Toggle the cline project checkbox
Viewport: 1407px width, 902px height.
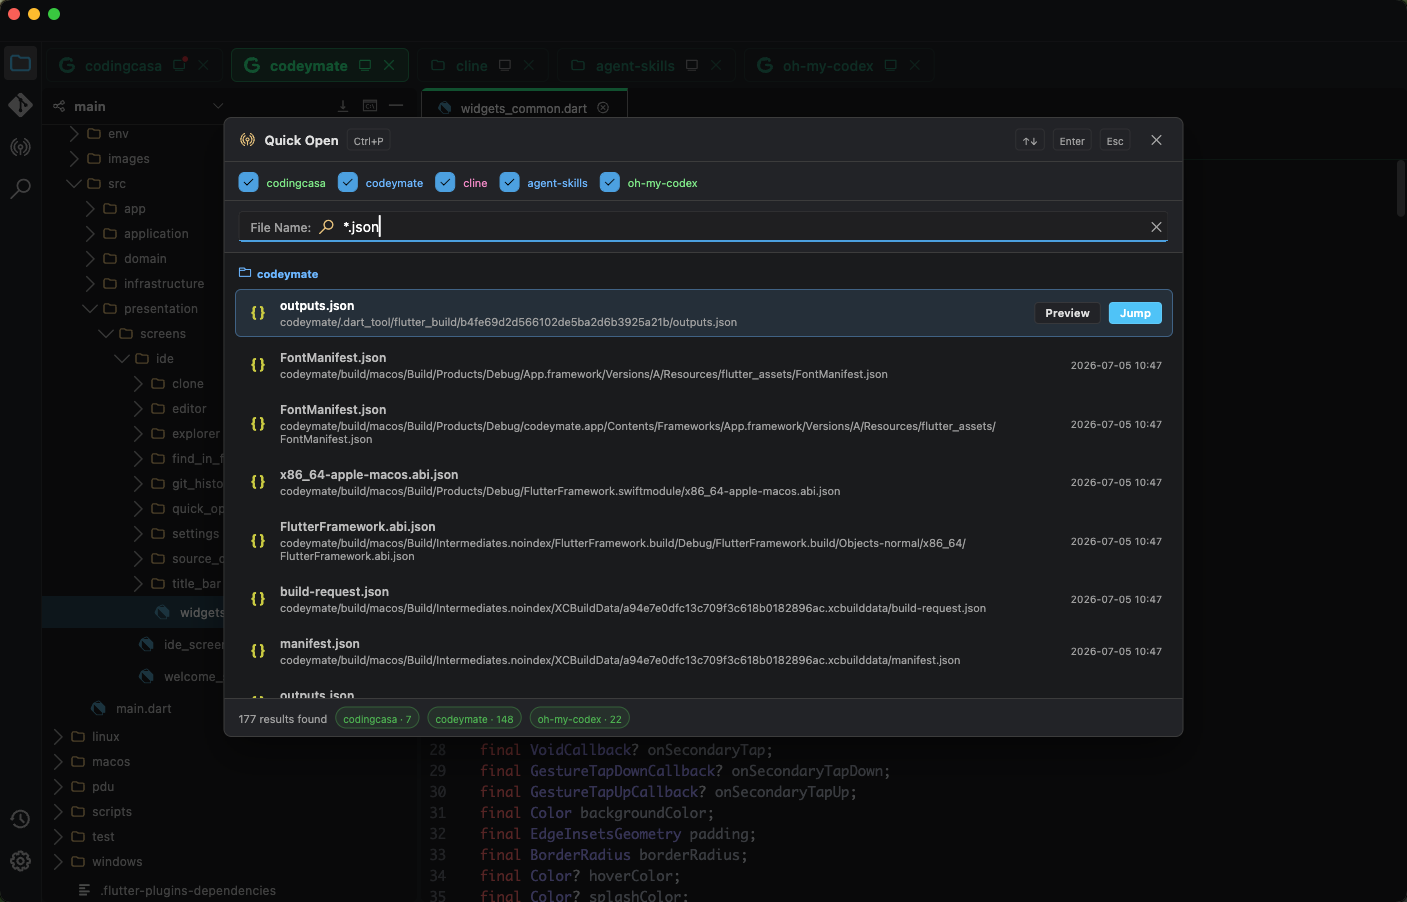tap(446, 182)
